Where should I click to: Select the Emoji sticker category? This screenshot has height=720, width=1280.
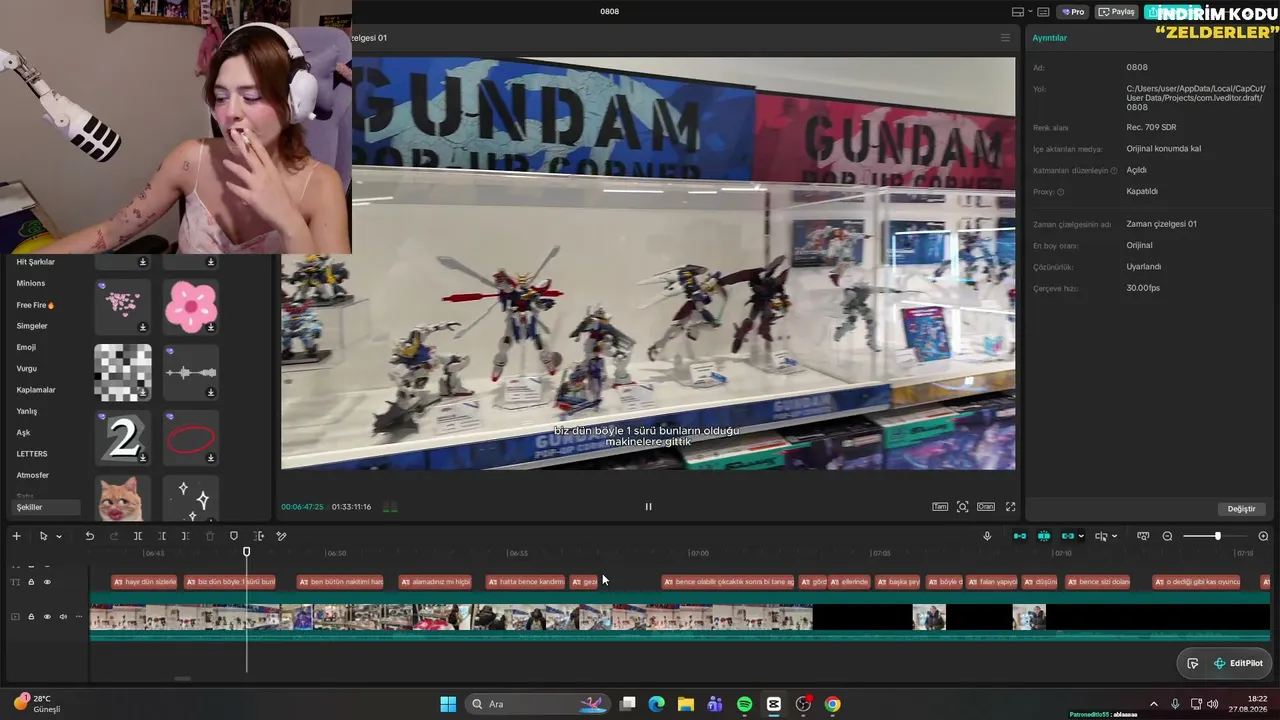[x=26, y=347]
